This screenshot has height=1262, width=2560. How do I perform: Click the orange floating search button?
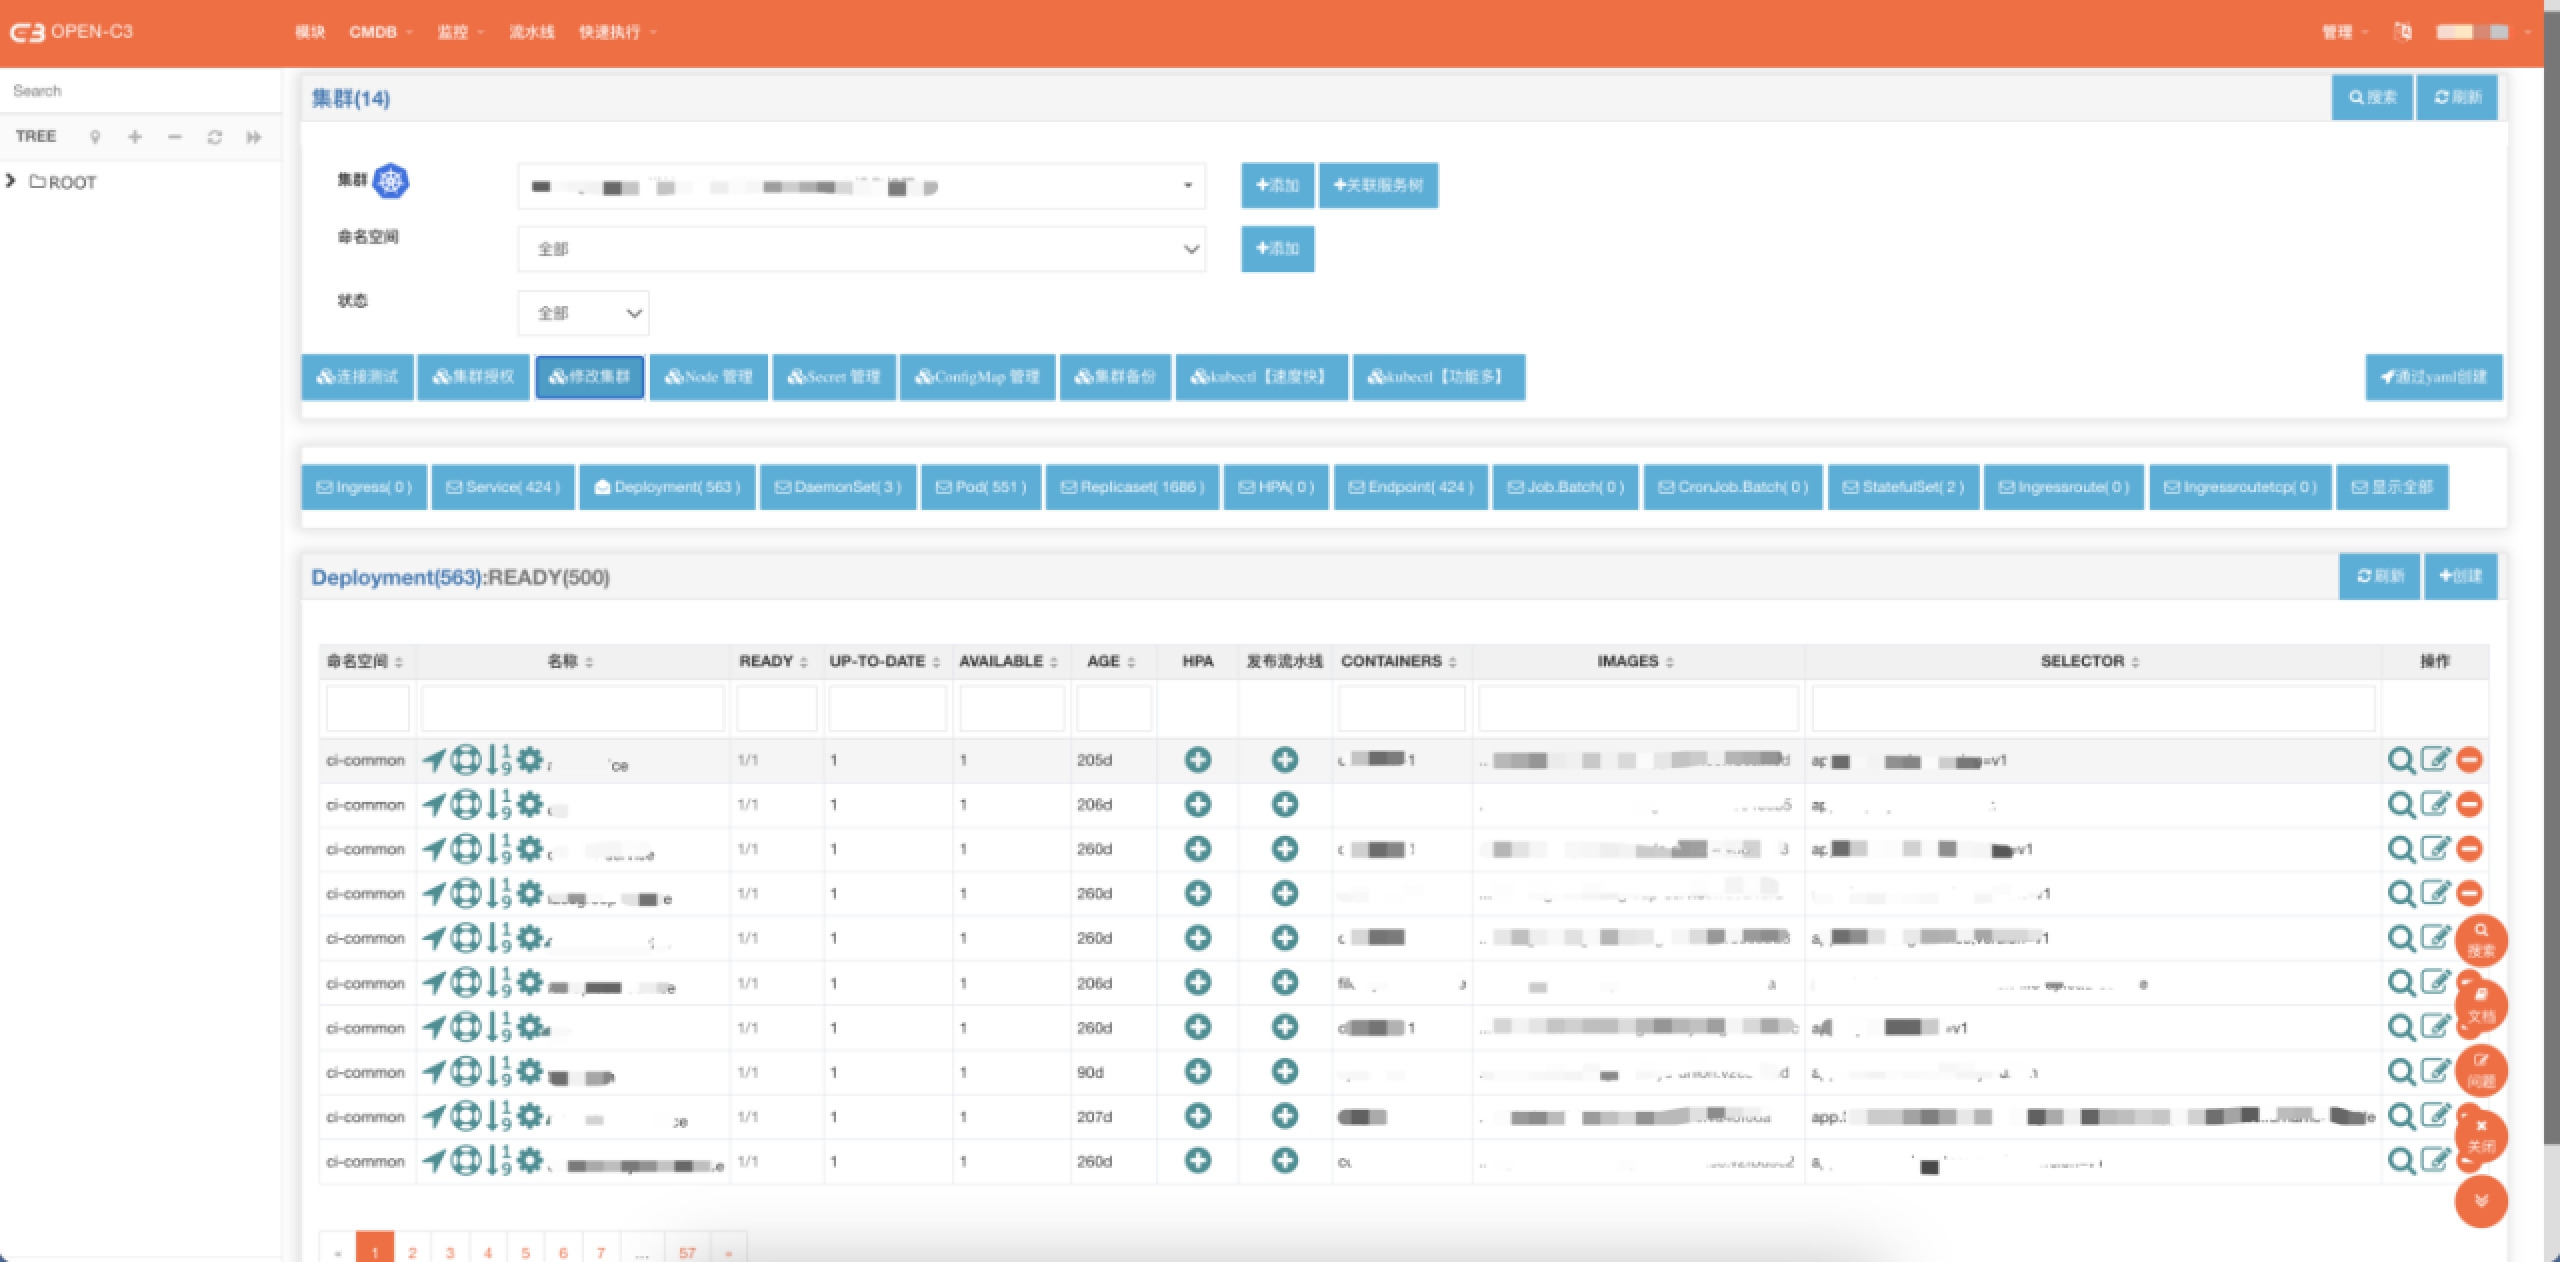[x=2480, y=939]
